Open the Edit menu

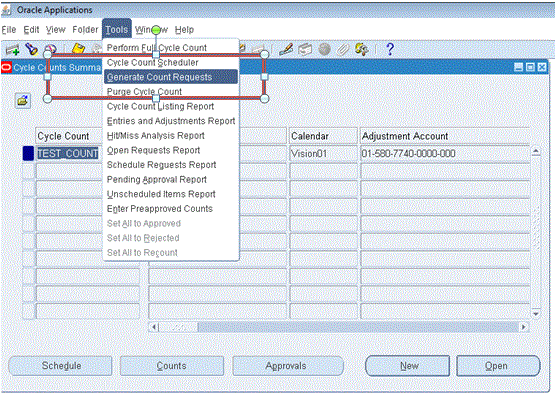[31, 30]
